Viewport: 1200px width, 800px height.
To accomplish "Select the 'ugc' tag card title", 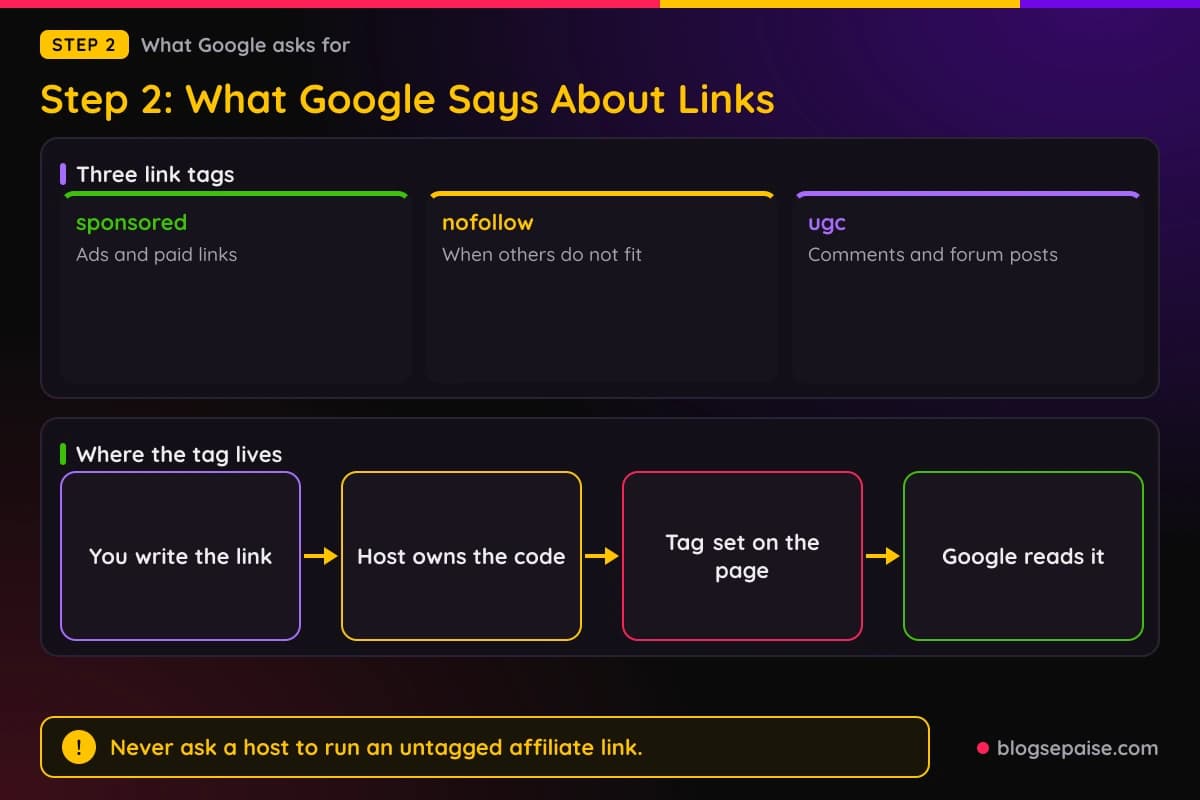I will (827, 223).
